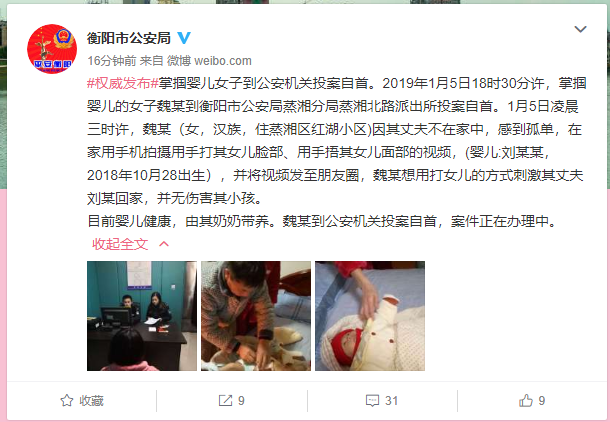Open the post options chevron menu
Image resolution: width=610 pixels, height=422 pixels.
pyautogui.click(x=580, y=29)
